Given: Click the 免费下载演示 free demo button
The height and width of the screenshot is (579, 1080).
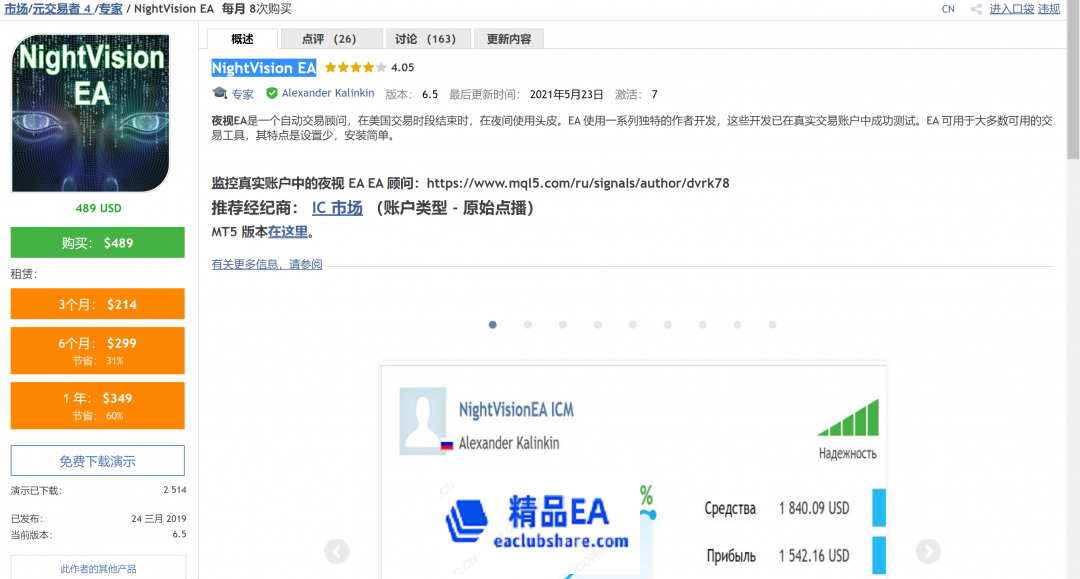Looking at the screenshot, I should (97, 461).
